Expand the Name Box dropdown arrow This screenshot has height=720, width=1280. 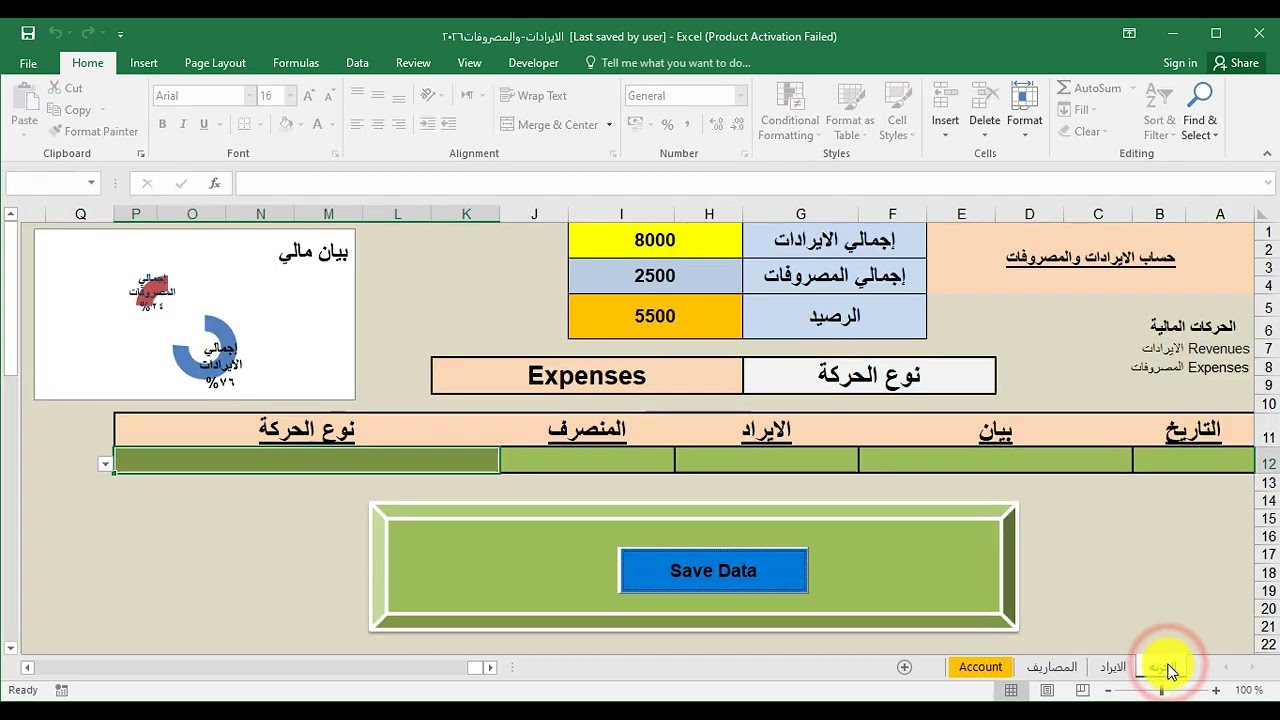pyautogui.click(x=91, y=183)
